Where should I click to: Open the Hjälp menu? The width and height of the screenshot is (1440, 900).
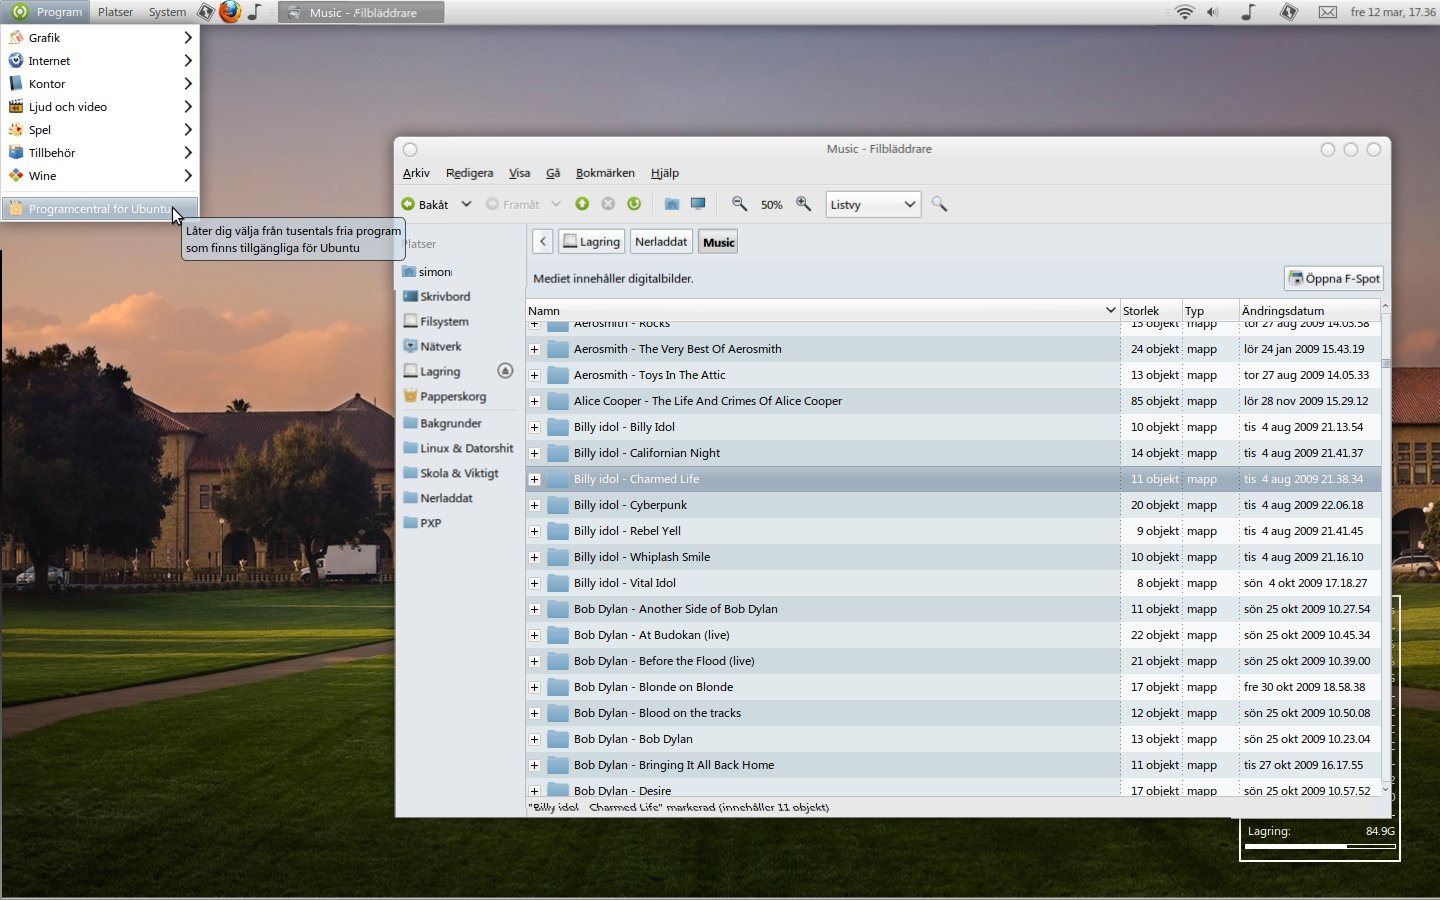coord(664,173)
